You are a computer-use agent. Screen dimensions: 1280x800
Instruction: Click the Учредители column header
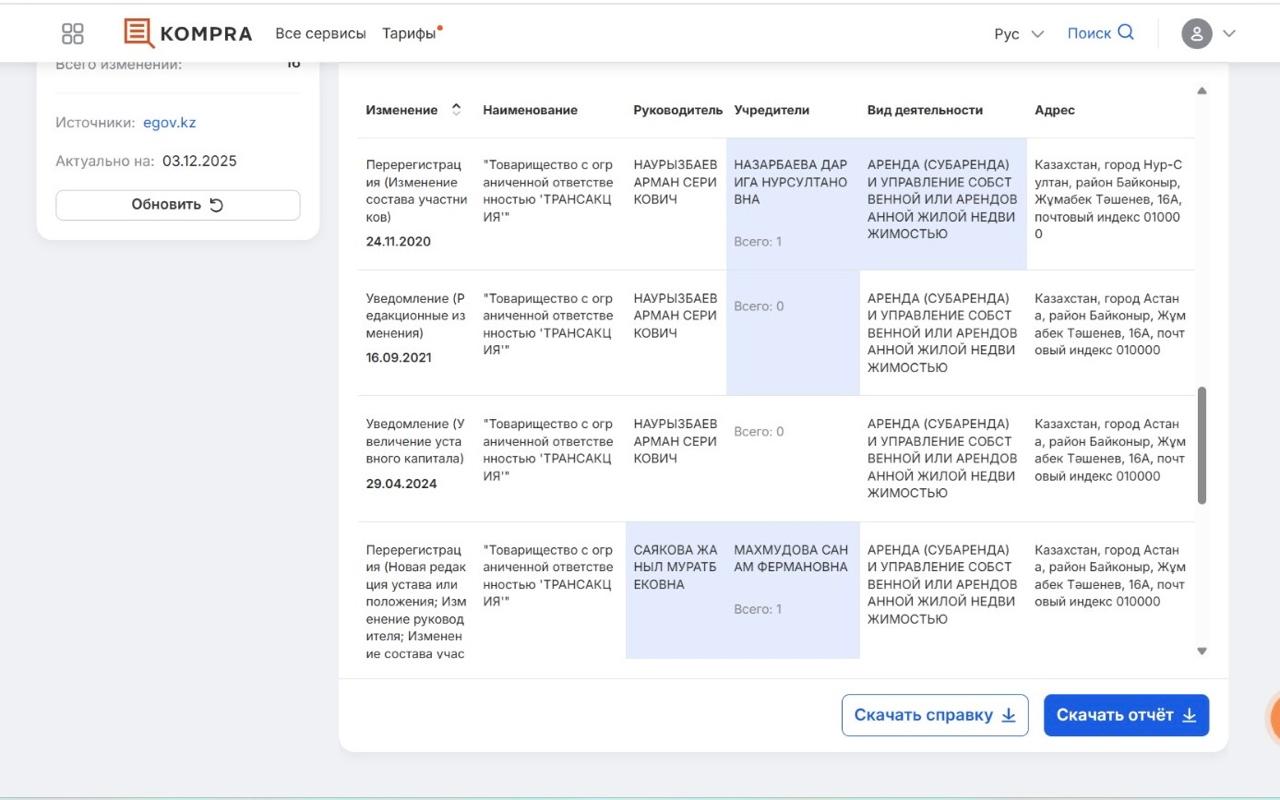tap(771, 110)
